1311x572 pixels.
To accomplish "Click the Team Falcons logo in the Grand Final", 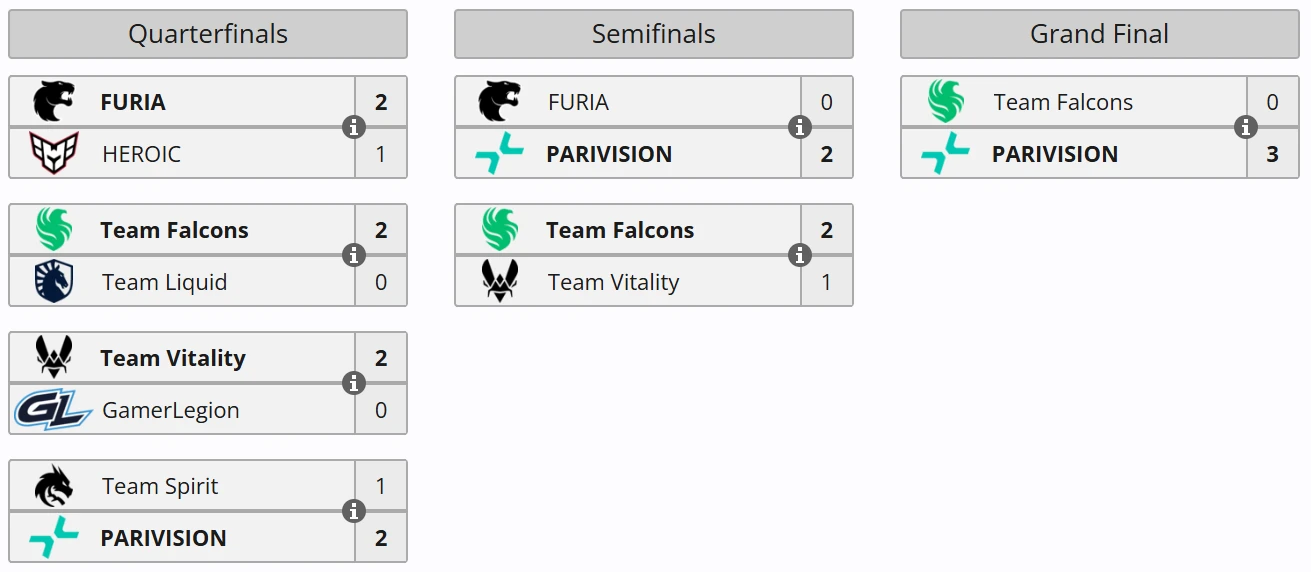I will (x=946, y=102).
